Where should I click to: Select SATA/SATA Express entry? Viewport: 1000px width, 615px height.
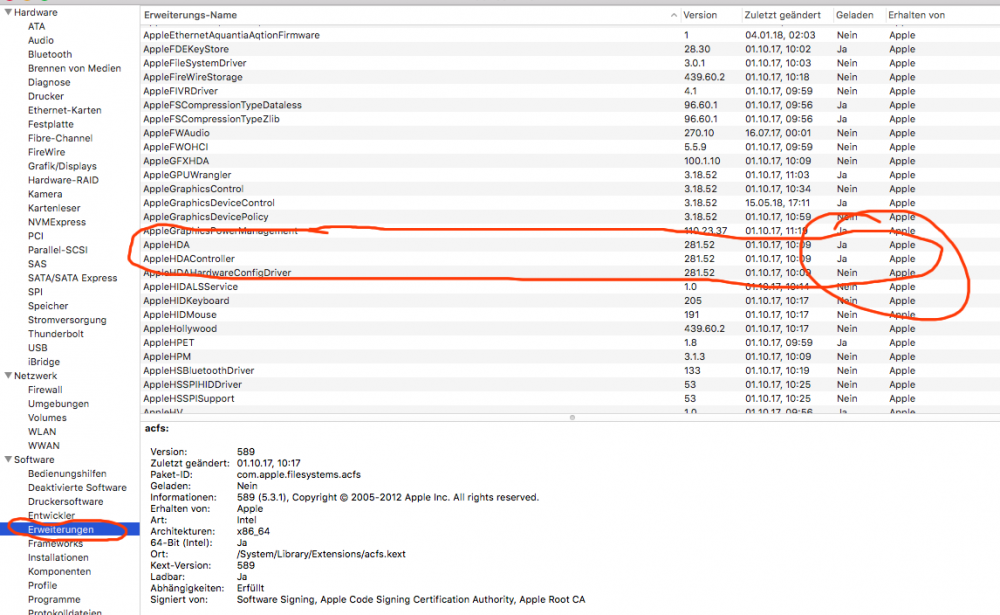(72, 278)
